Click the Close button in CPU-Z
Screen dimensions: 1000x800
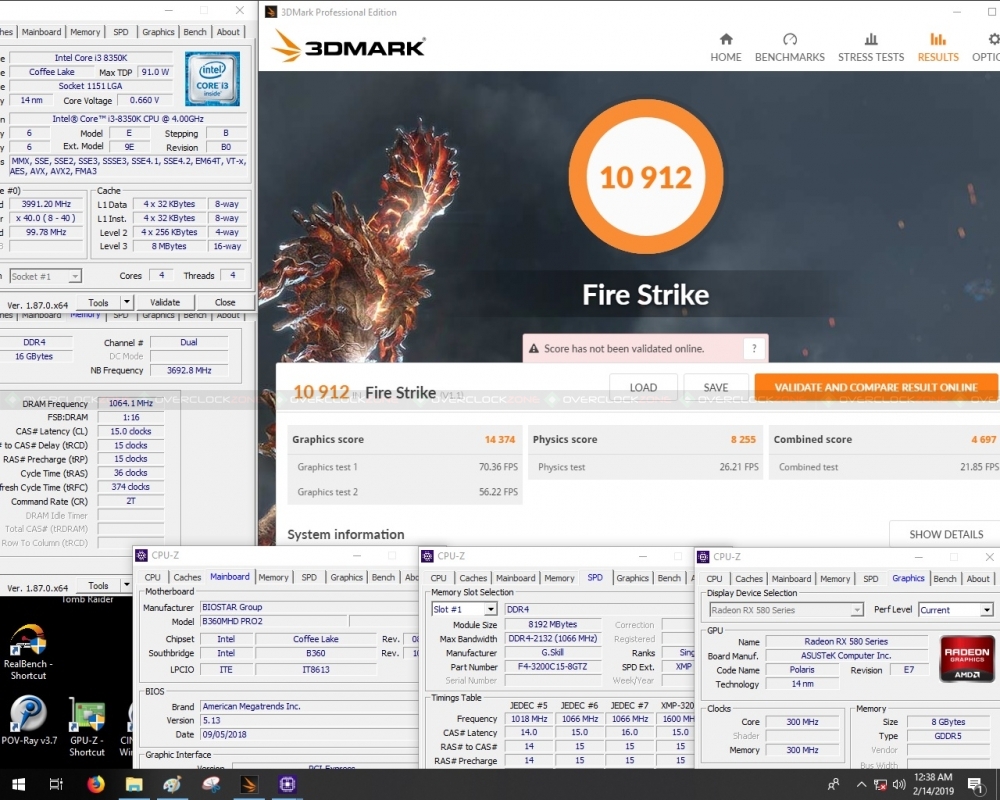click(225, 302)
